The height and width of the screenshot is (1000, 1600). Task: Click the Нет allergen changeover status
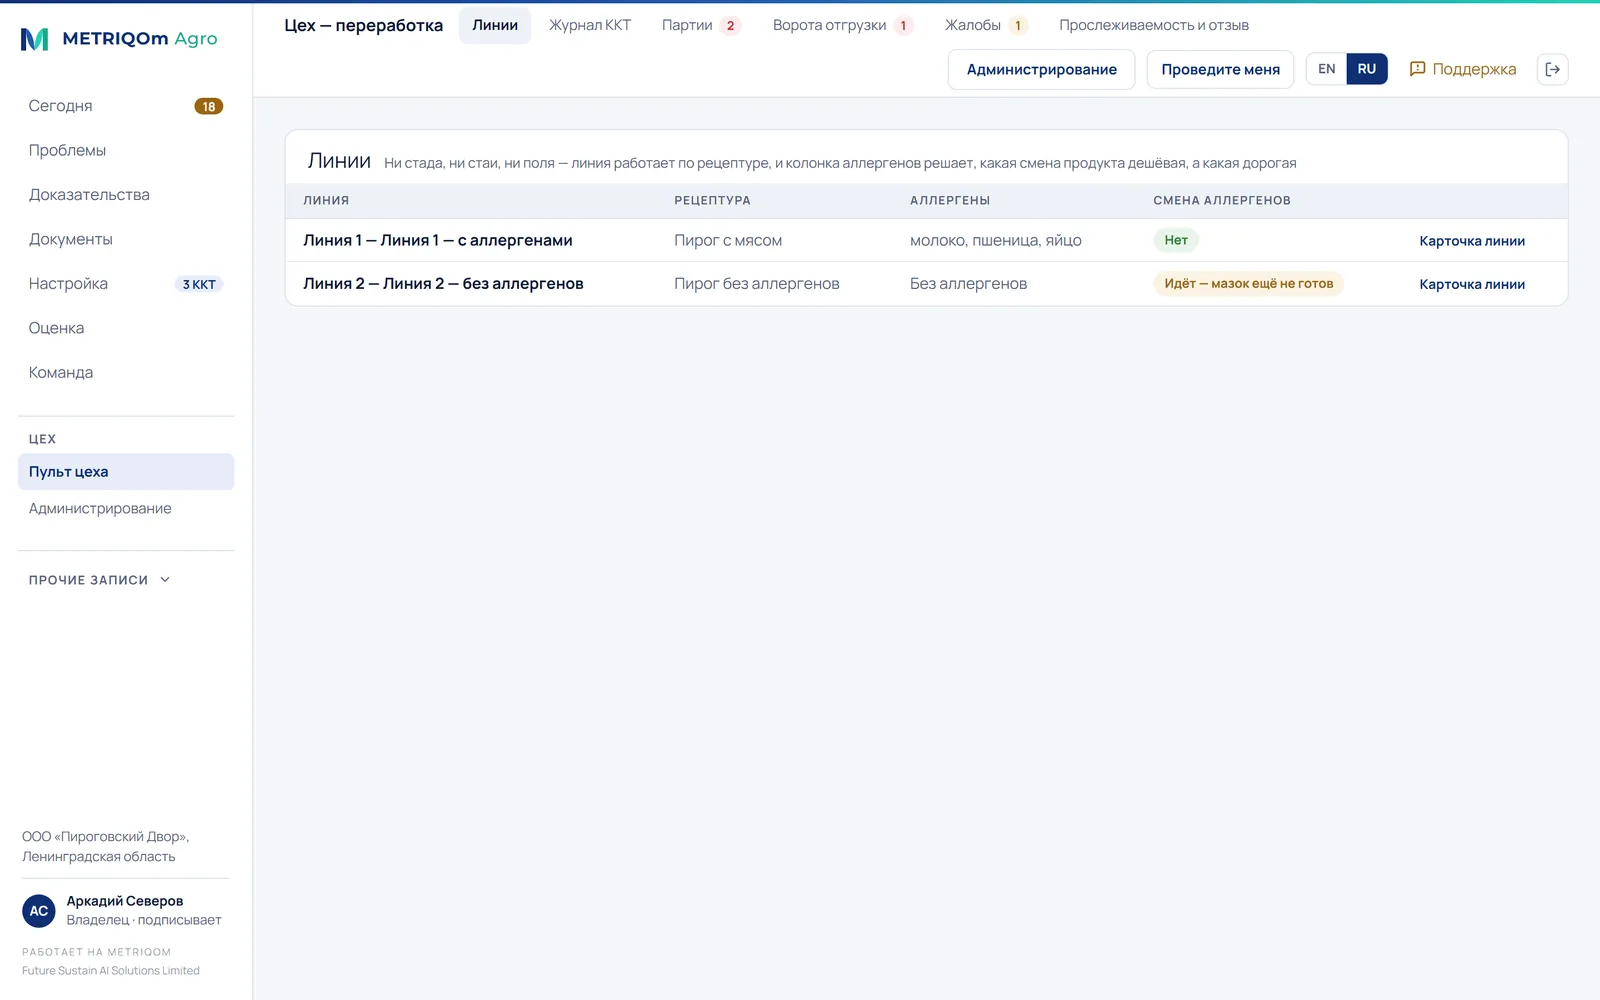(1176, 240)
